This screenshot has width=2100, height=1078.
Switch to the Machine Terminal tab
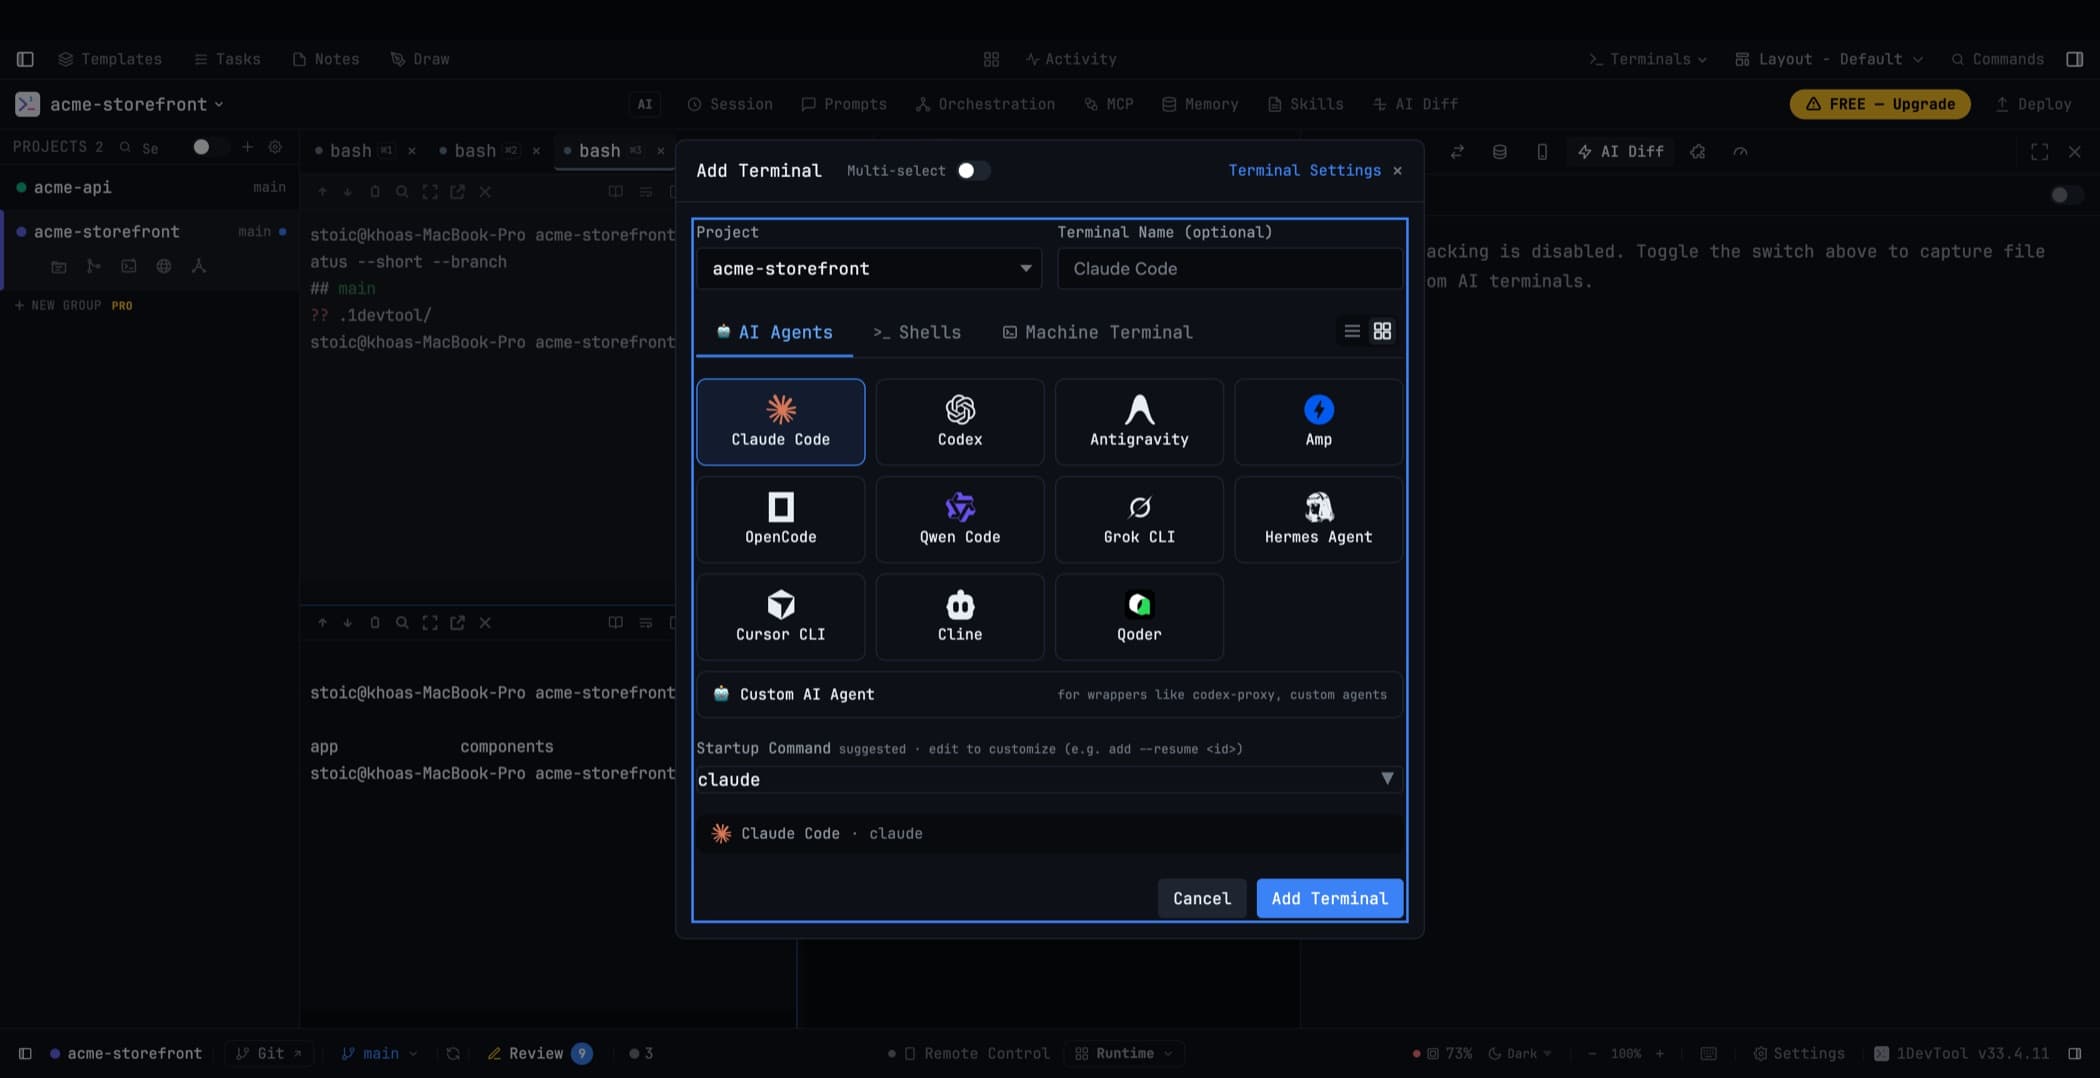coord(1097,332)
